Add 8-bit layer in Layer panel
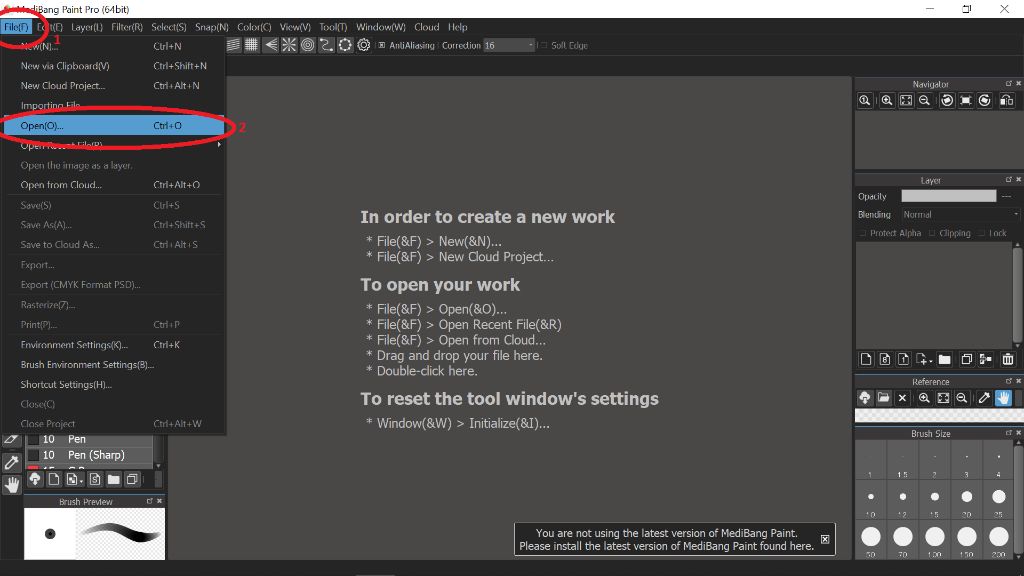Viewport: 1024px width, 576px height. click(885, 359)
